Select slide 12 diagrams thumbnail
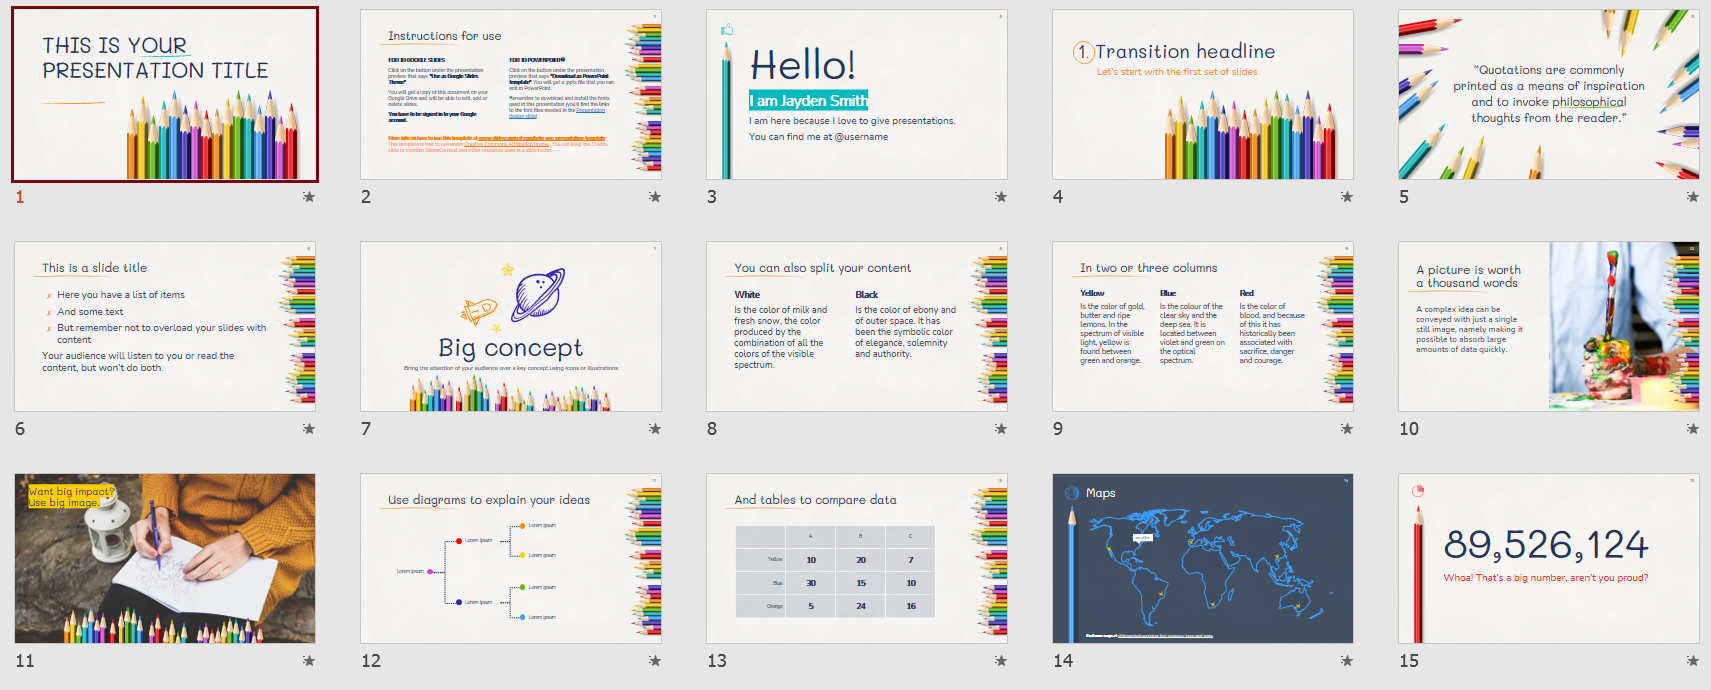The height and width of the screenshot is (690, 1711). tap(511, 559)
